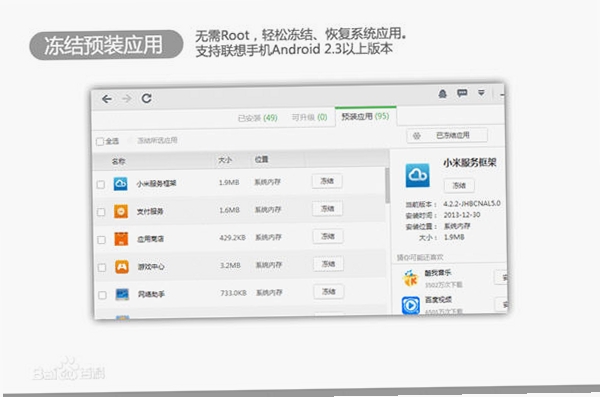Viewport: 600px width, 397px height.
Task: Tick the checkbox for 网络助手
Action: coord(102,295)
